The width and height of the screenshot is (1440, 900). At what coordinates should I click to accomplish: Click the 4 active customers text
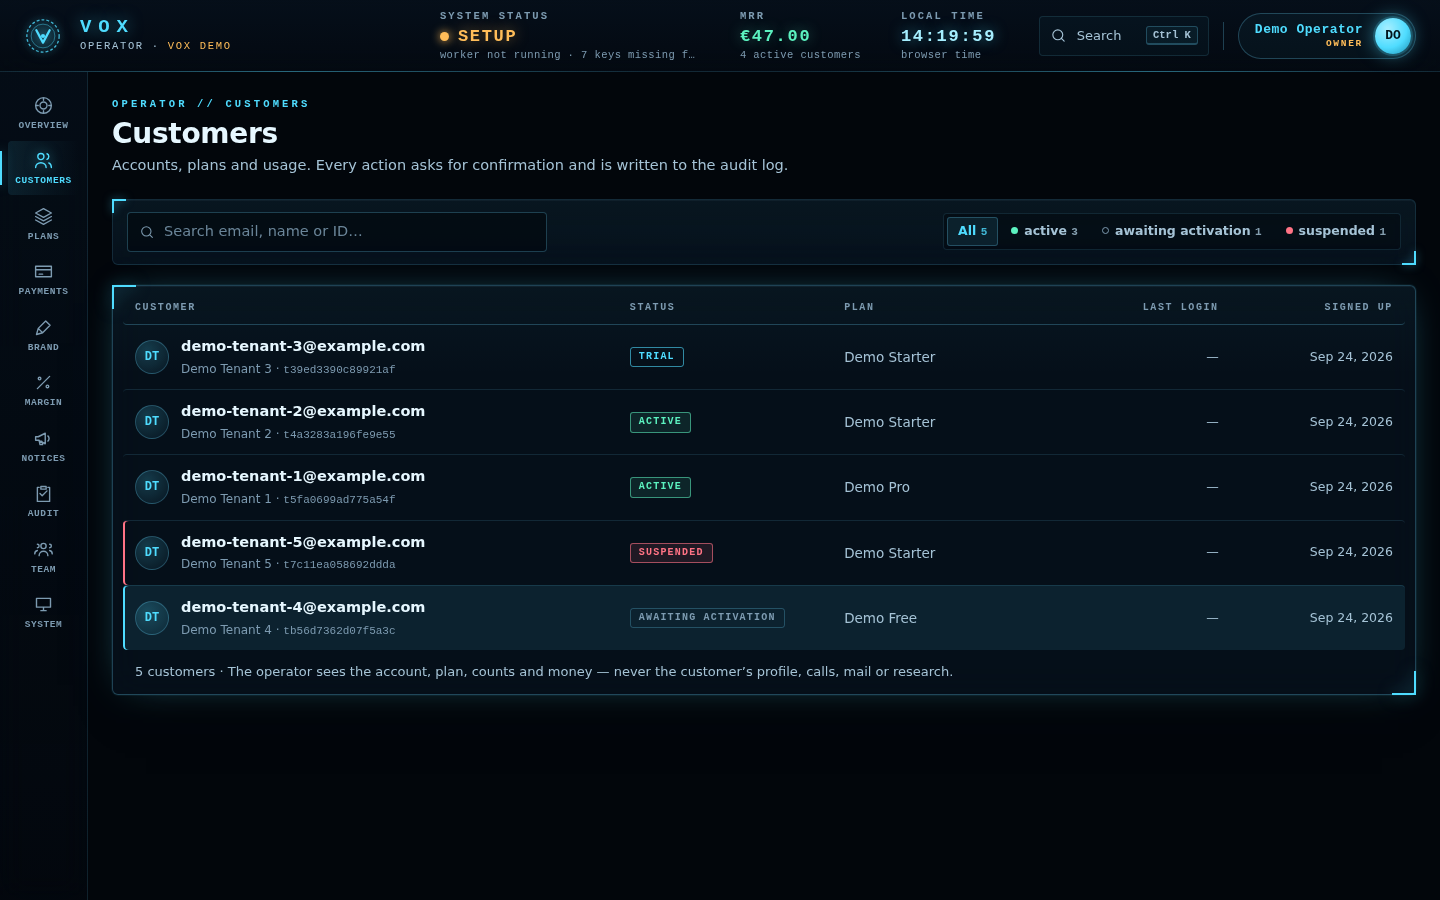tap(800, 55)
